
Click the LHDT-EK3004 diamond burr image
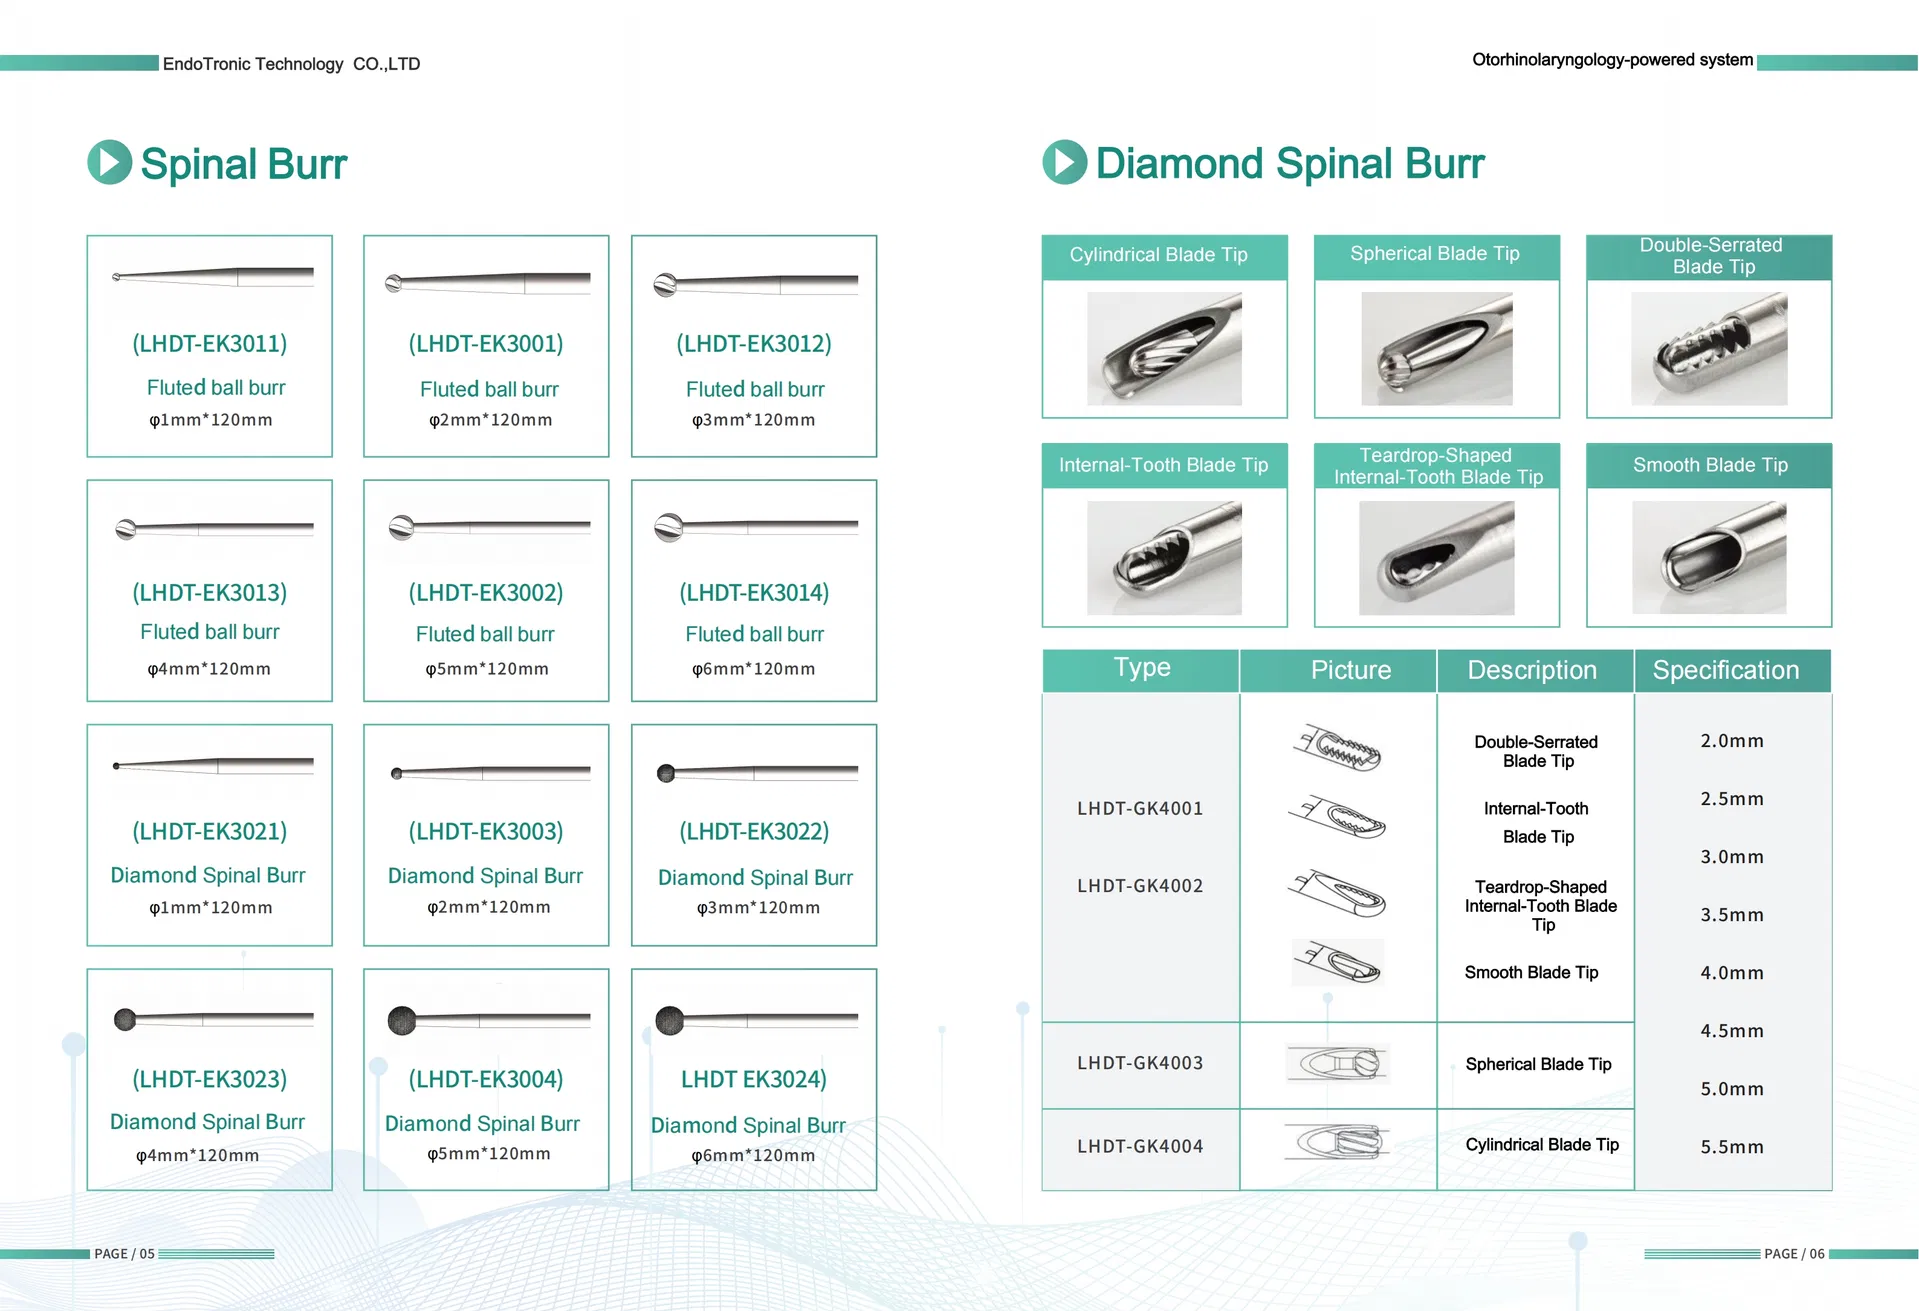tap(488, 1020)
